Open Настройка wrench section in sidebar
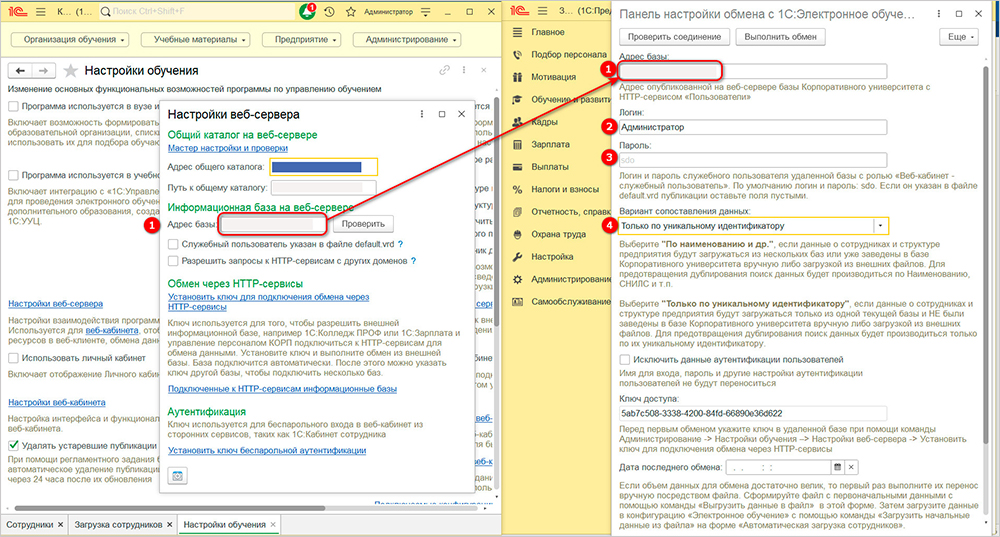This screenshot has height=537, width=1000. (552, 256)
